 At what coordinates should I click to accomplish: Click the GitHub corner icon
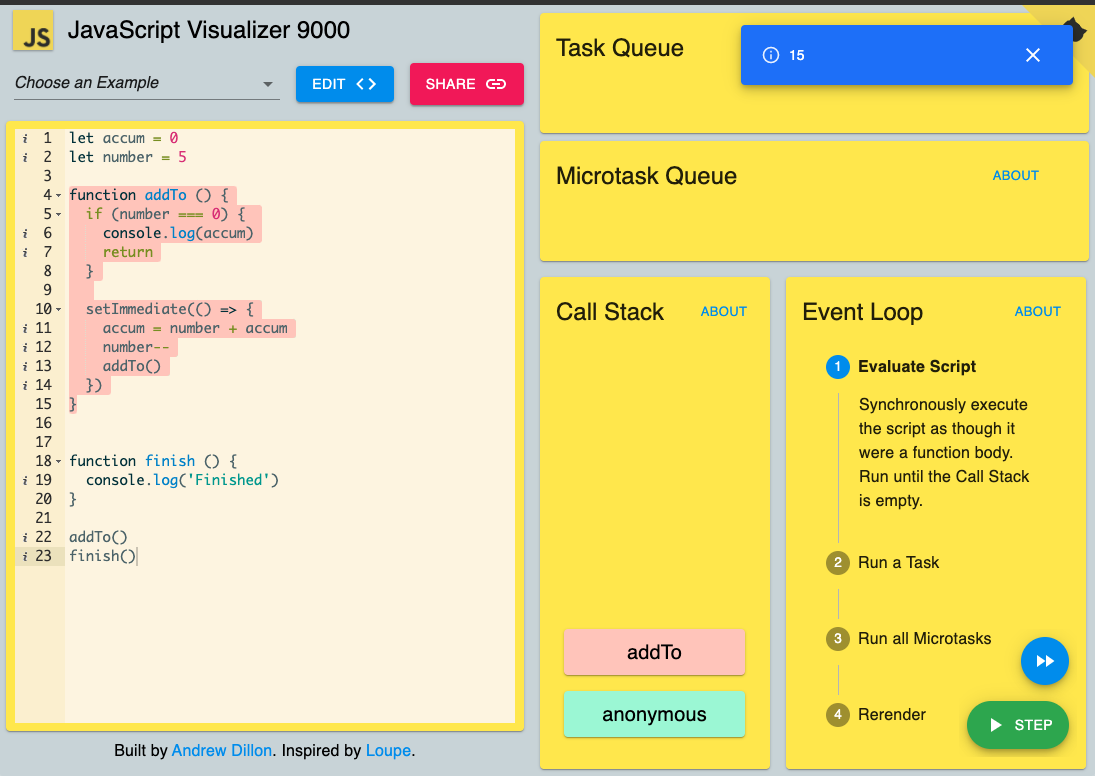click(1075, 28)
